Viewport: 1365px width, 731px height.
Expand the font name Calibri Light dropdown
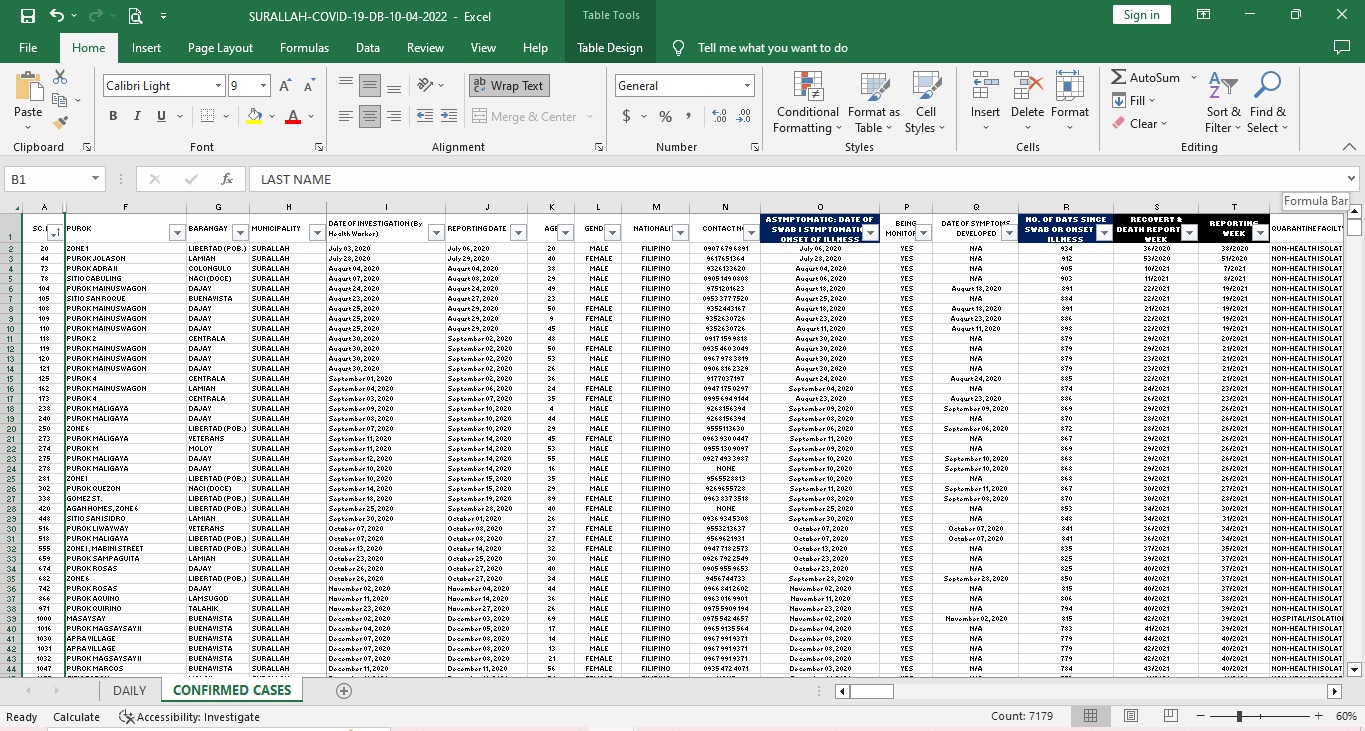tap(216, 86)
